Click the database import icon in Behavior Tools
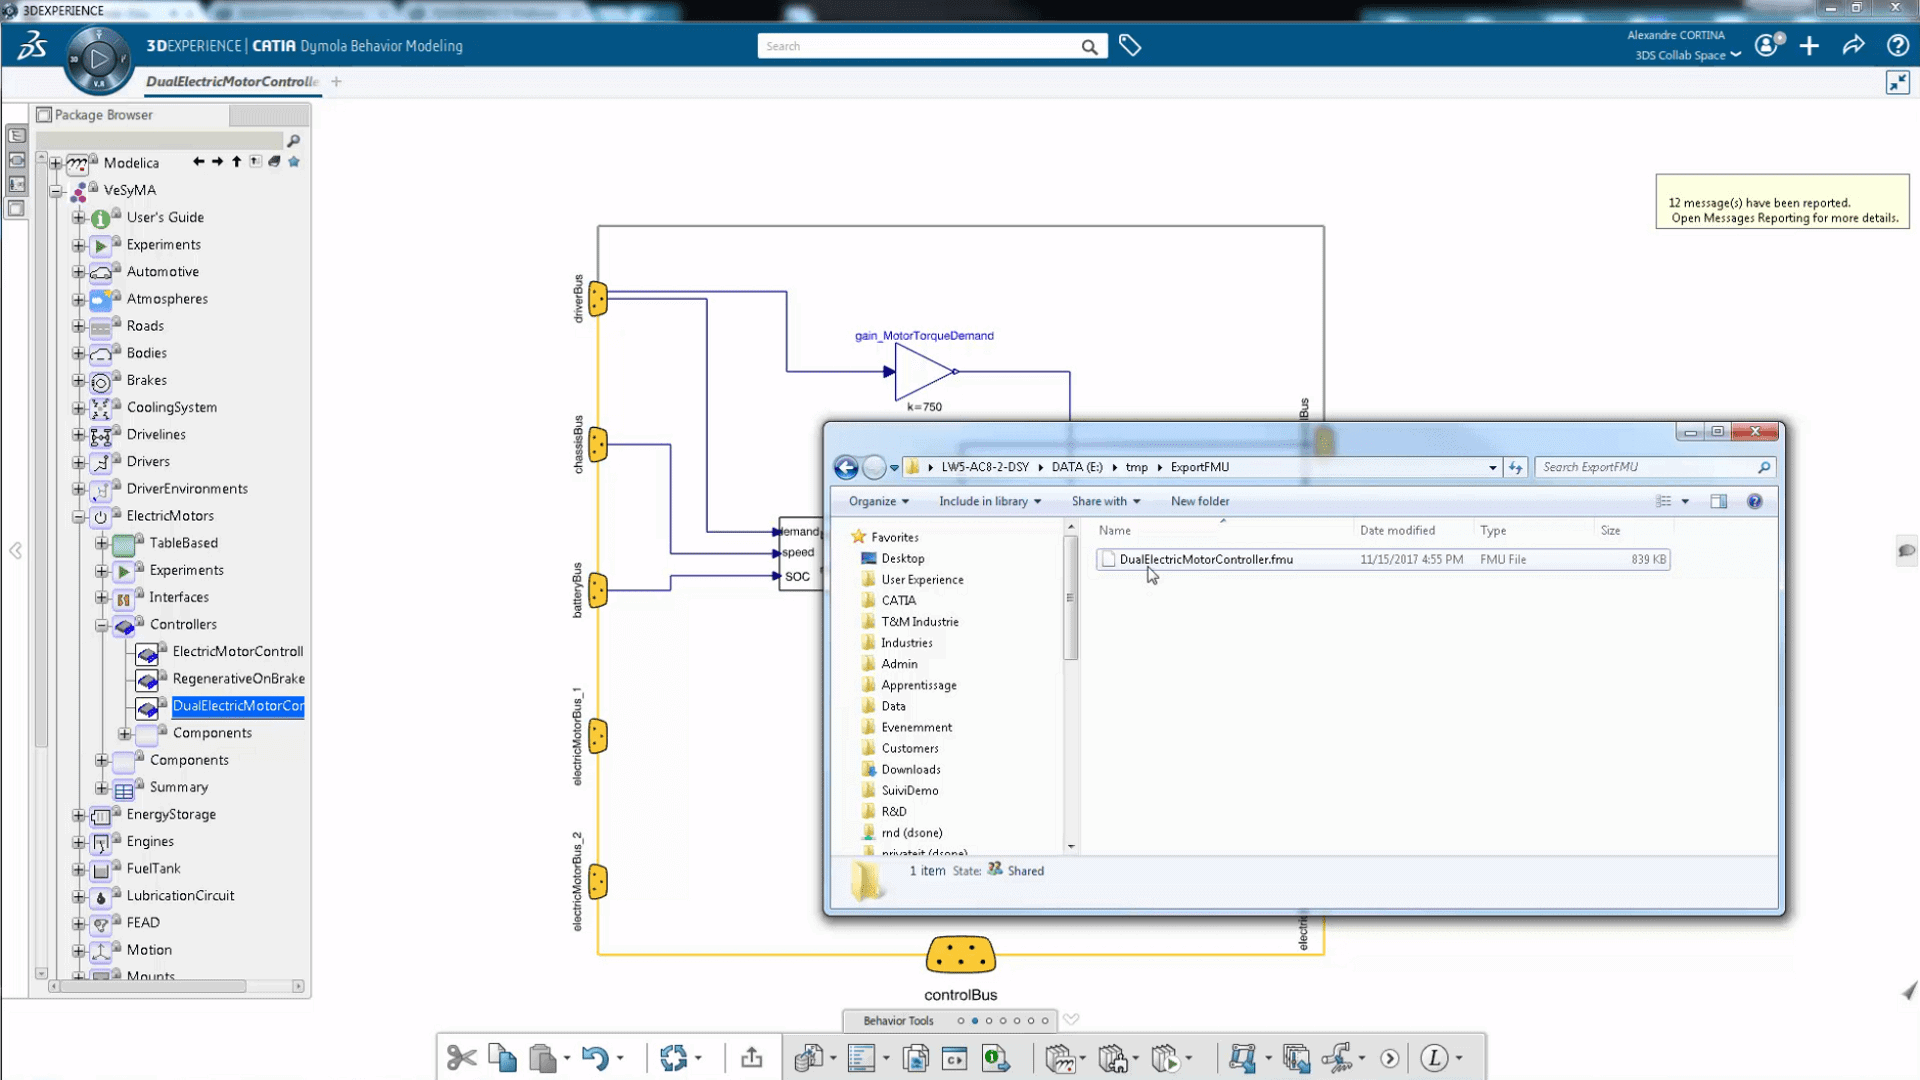This screenshot has height=1080, width=1920. point(808,1058)
